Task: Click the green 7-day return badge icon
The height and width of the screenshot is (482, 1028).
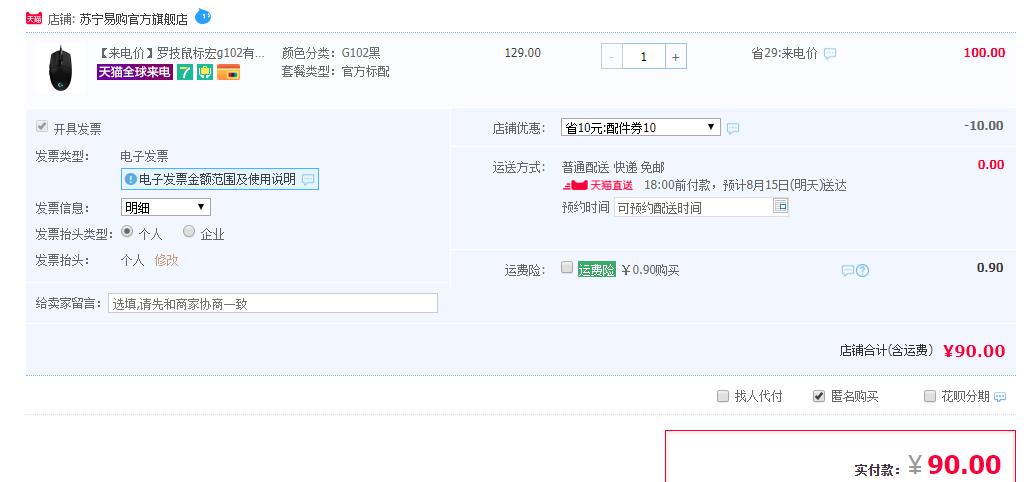Action: [x=185, y=72]
